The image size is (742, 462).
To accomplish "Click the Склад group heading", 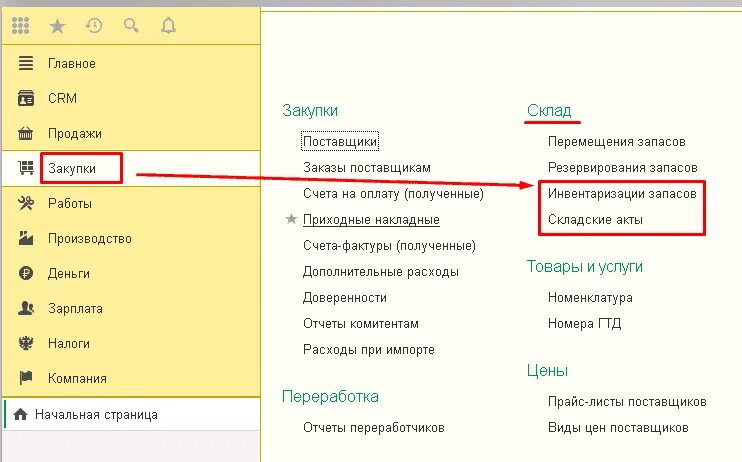I will coord(549,110).
